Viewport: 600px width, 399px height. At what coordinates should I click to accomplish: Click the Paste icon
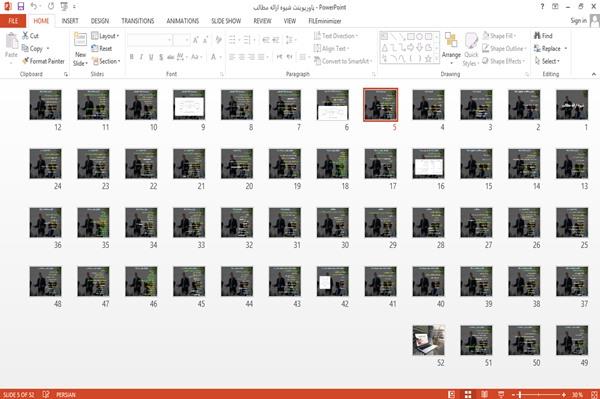click(11, 41)
